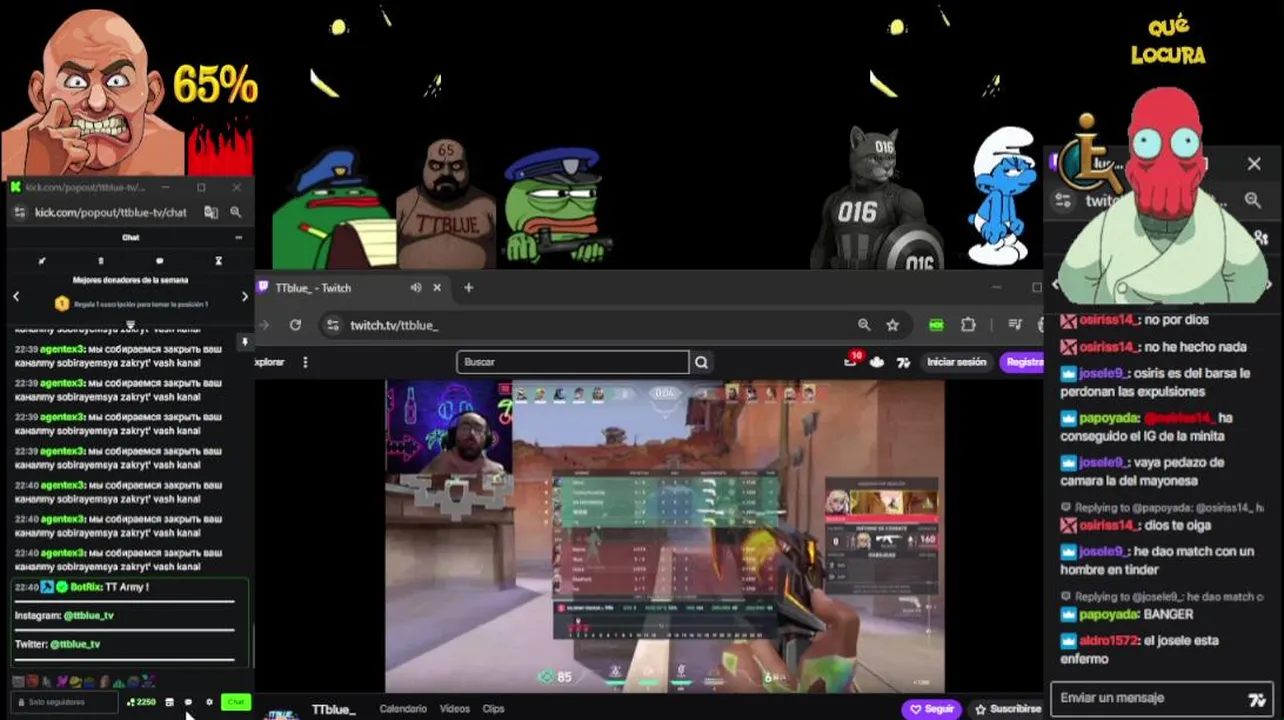1284x720 pixels.
Task: Click the Twitch stream video player
Action: pyautogui.click(x=665, y=536)
